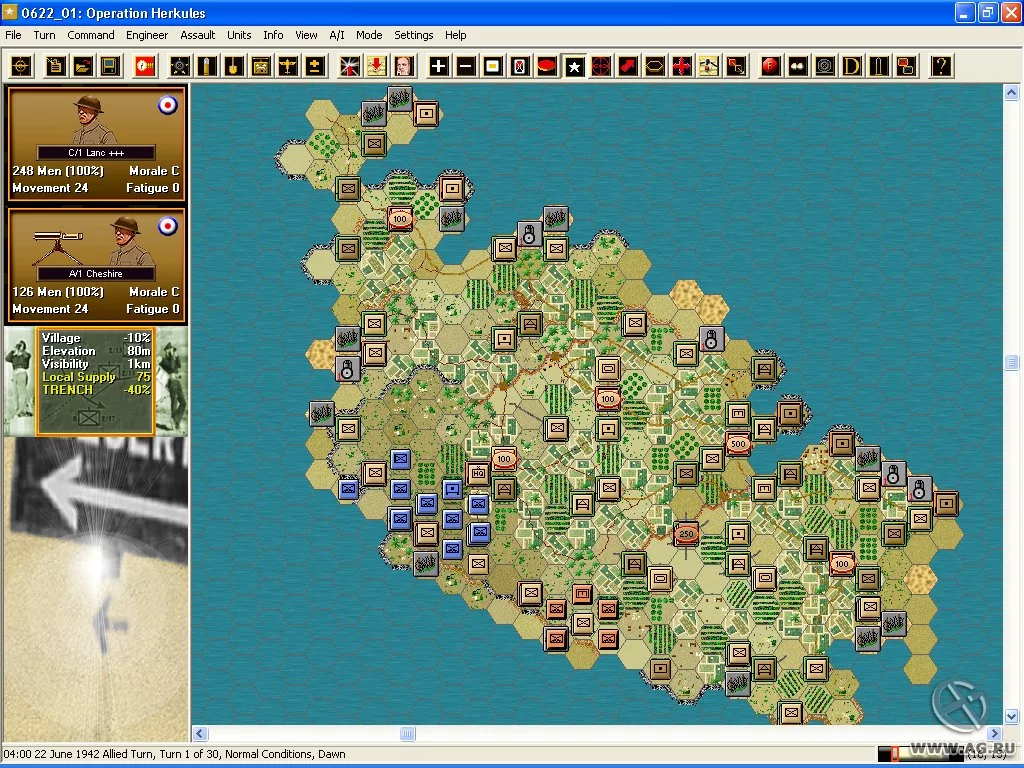Click the vertical scrollbar up arrow
This screenshot has height=768, width=1024.
(1012, 93)
